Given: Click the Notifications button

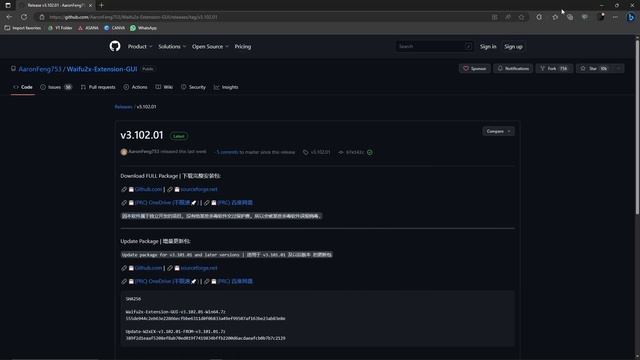Looking at the screenshot, I should pos(513,69).
